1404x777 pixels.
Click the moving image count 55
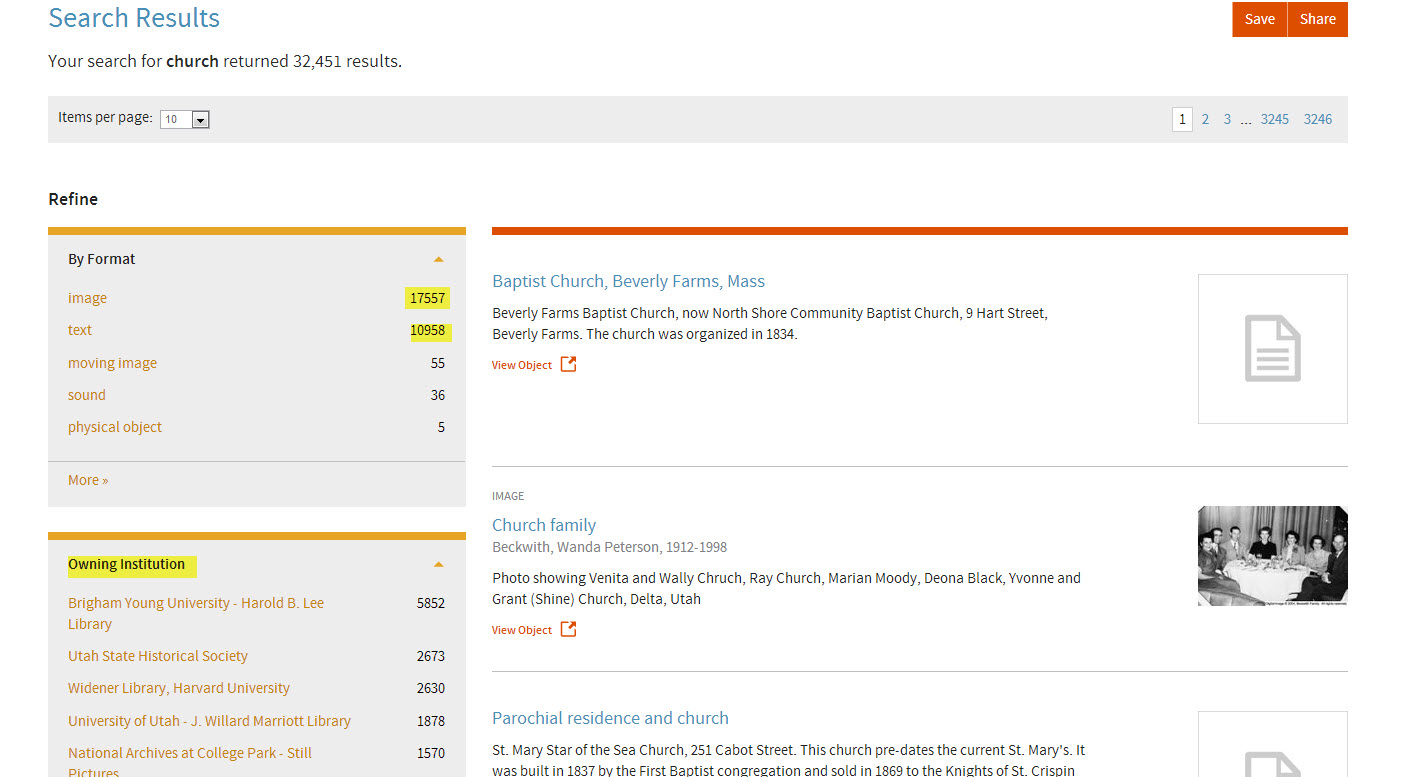[438, 363]
